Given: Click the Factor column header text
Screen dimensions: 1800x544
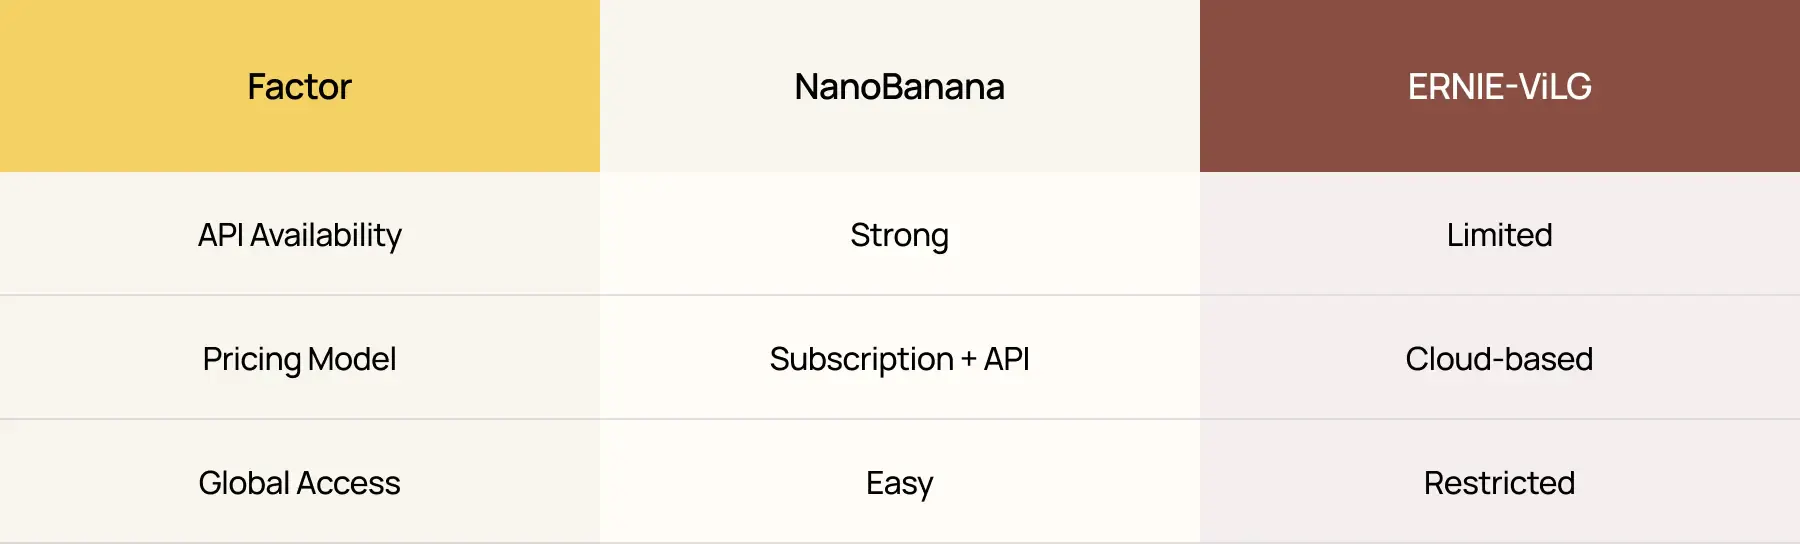Looking at the screenshot, I should tap(299, 87).
